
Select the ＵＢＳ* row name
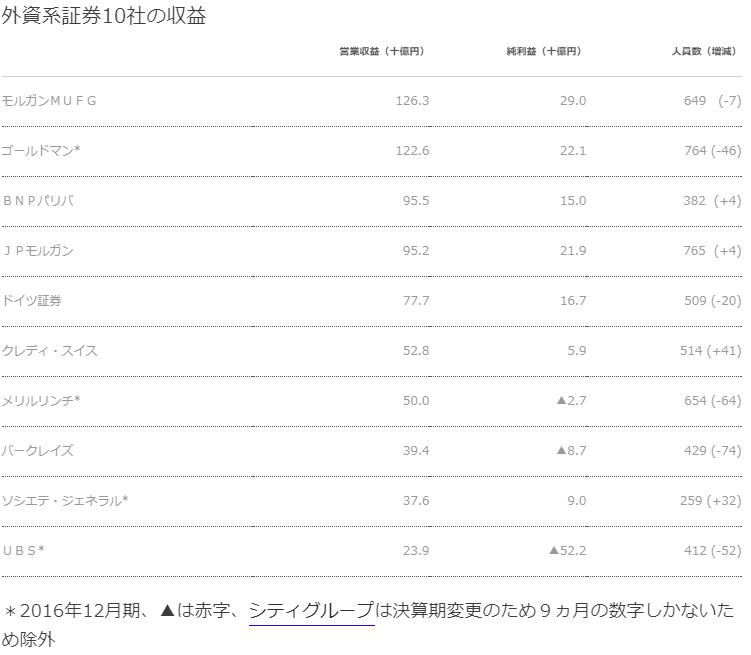pos(23,551)
